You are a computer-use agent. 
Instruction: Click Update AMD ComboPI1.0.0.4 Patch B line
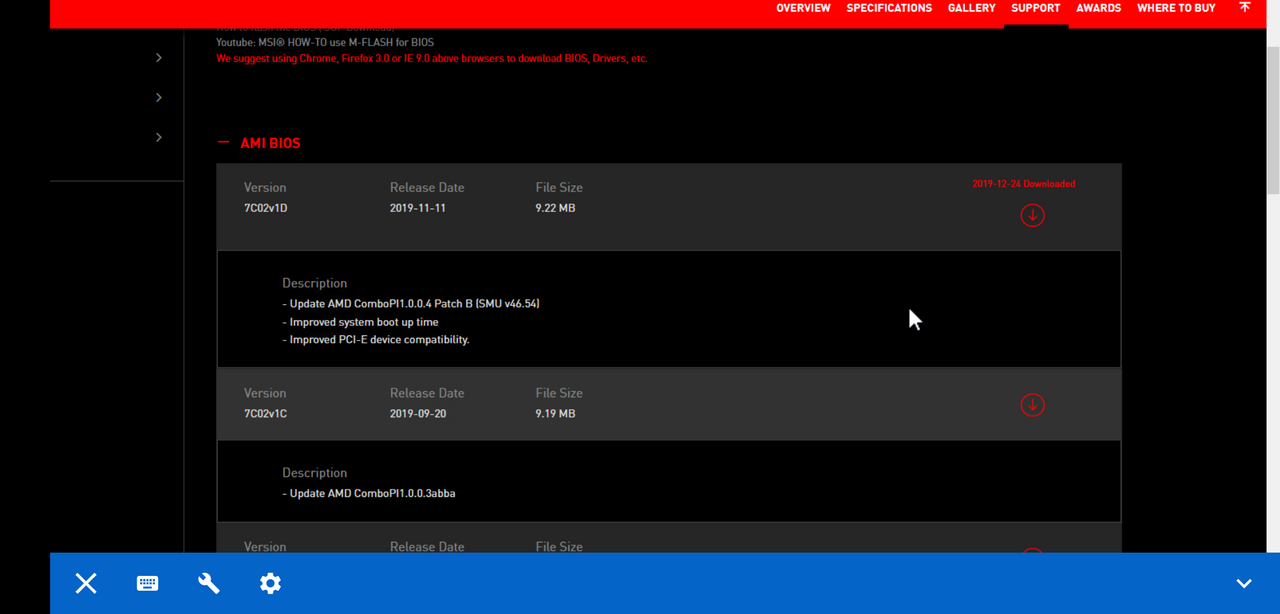click(411, 303)
